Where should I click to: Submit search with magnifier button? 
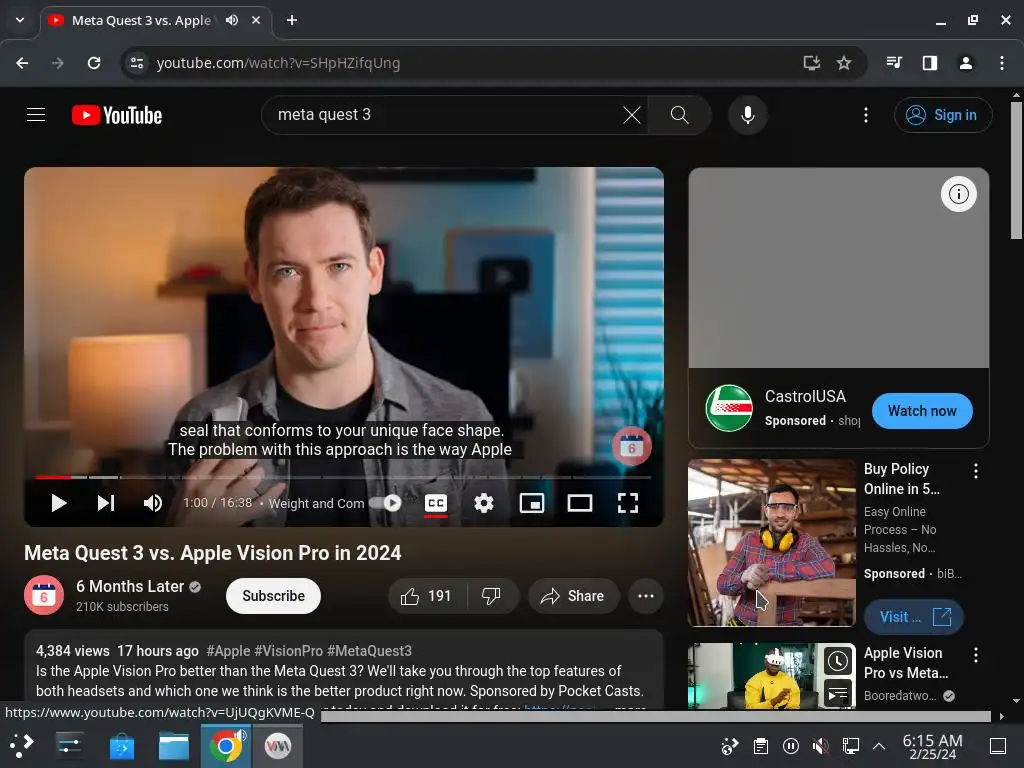click(679, 115)
